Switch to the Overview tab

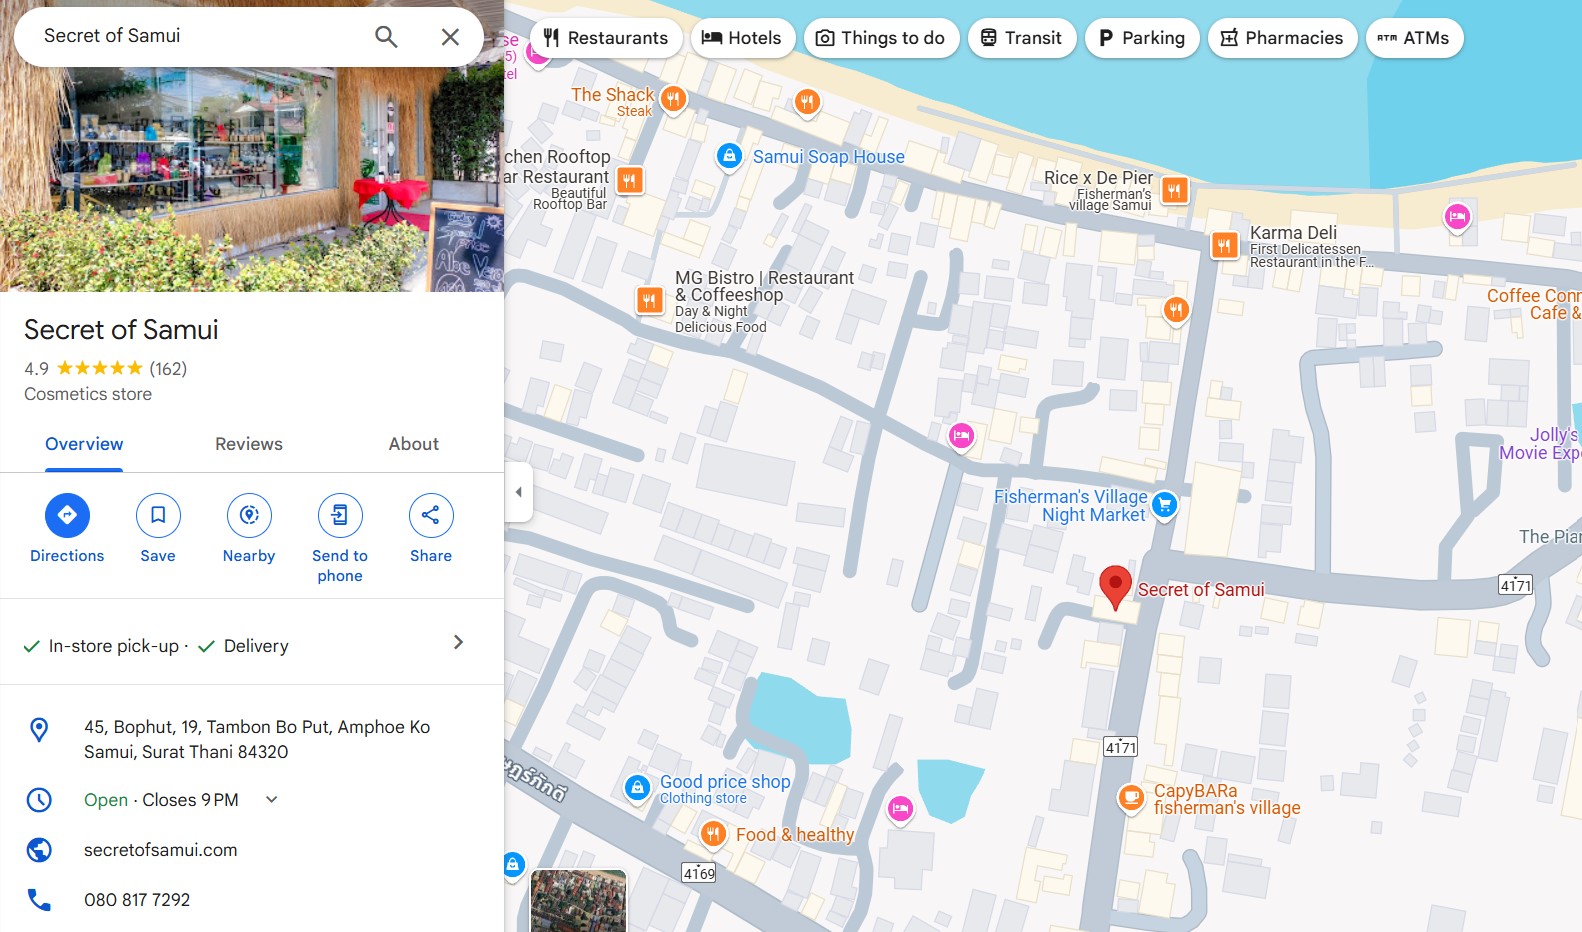84,444
